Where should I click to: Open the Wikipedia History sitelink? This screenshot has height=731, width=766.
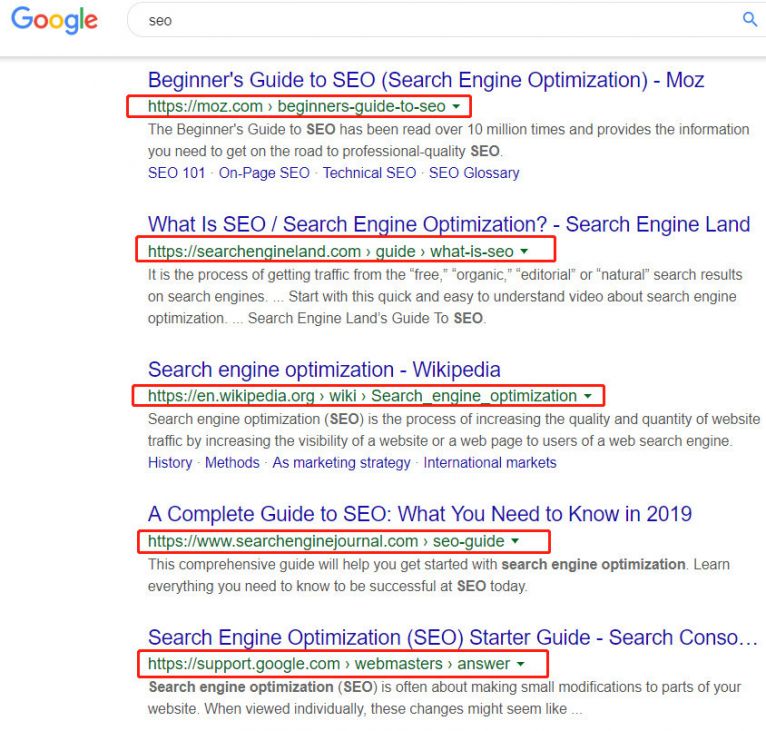coord(170,463)
